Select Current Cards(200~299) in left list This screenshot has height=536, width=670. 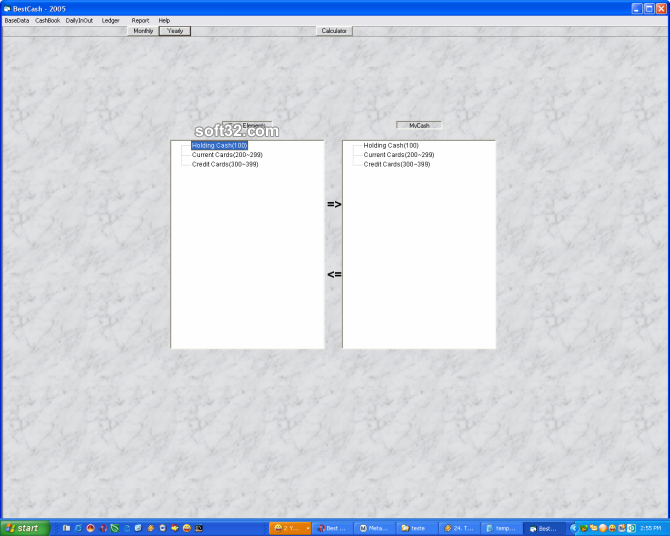click(227, 155)
